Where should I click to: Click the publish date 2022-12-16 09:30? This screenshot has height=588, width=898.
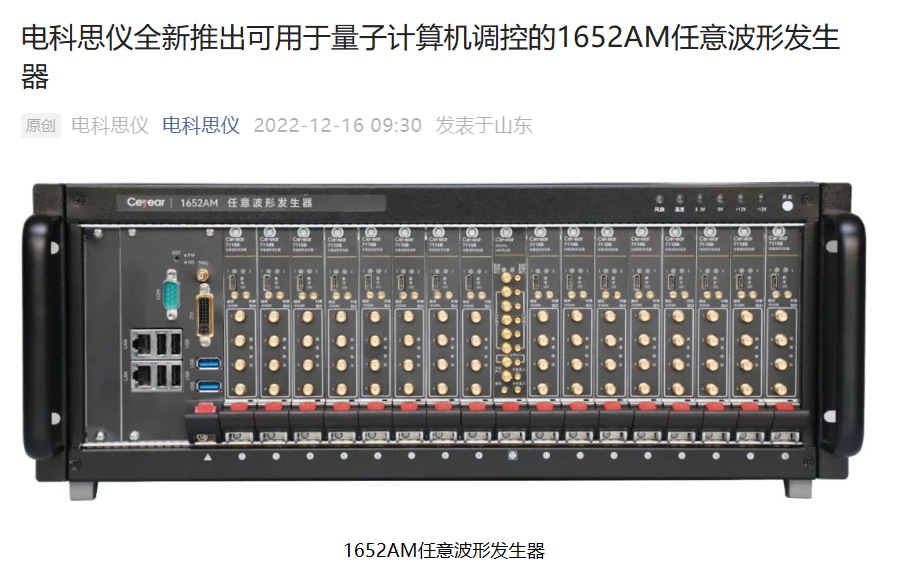(x=338, y=125)
